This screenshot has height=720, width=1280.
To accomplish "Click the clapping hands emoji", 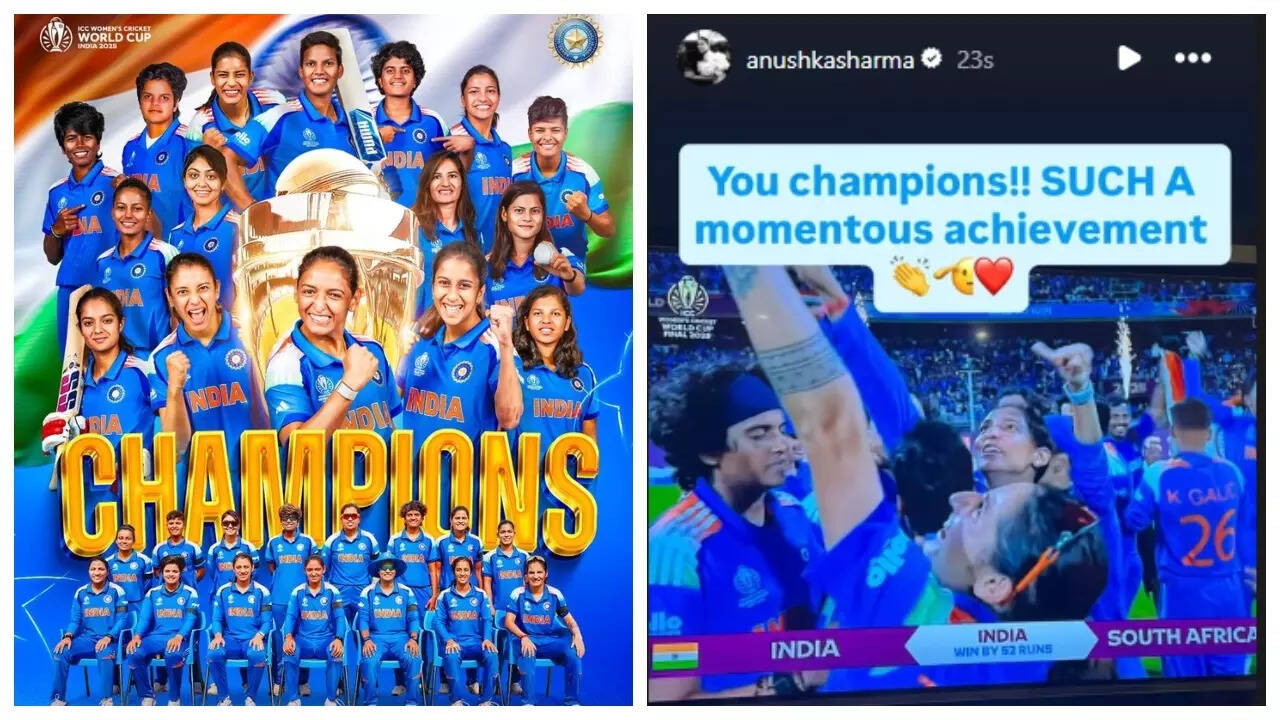I will (911, 277).
